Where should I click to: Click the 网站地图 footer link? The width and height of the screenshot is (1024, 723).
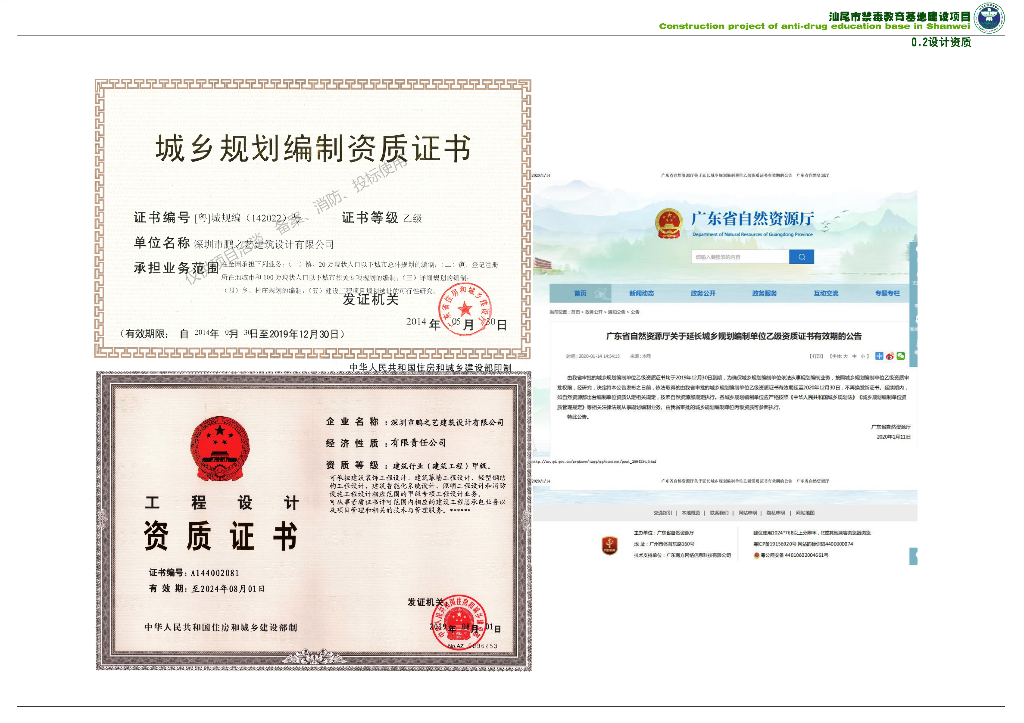pyautogui.click(x=805, y=513)
